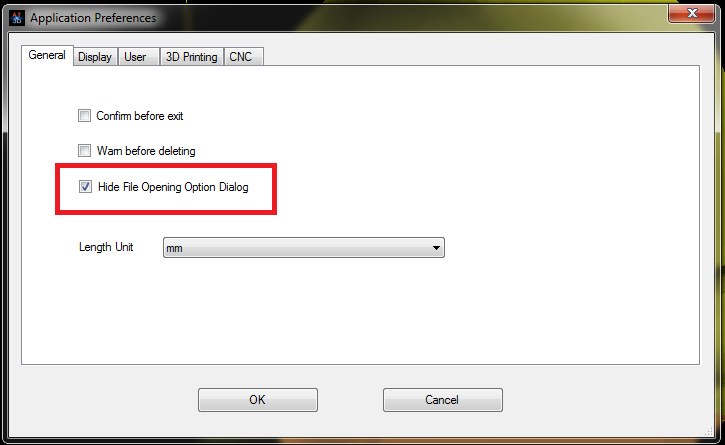Select the User tab

click(135, 57)
